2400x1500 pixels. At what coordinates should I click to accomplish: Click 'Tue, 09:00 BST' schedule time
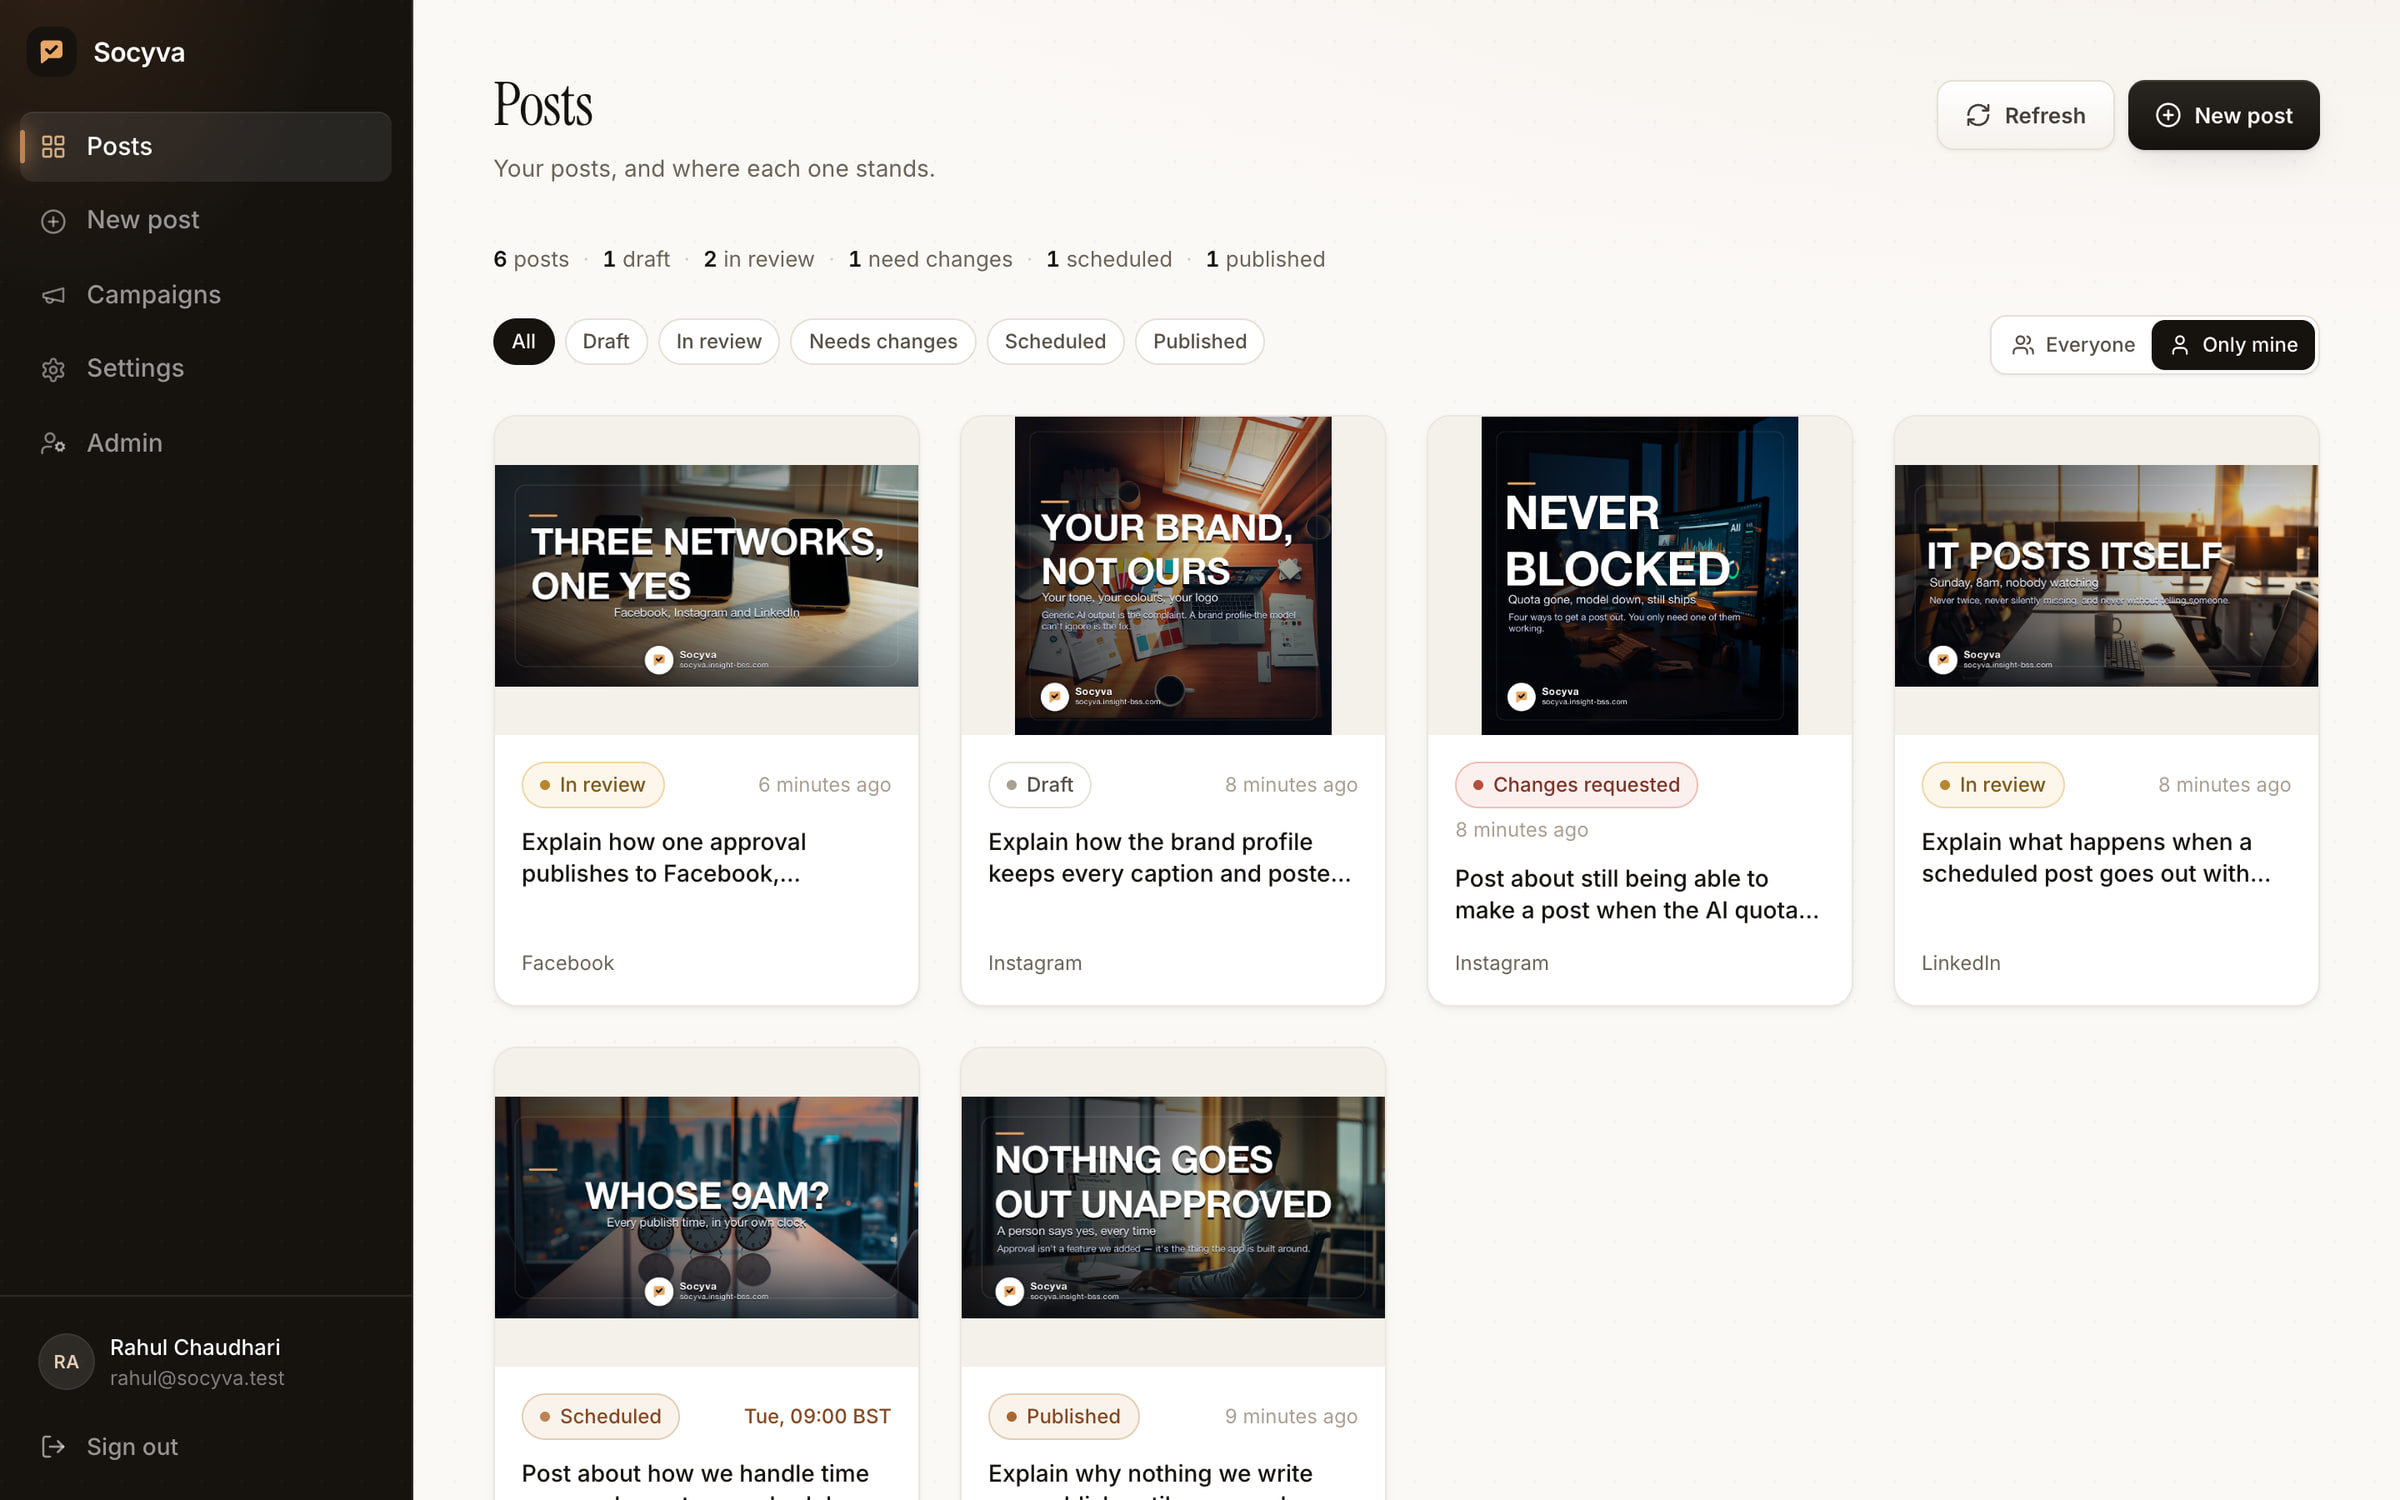817,1416
